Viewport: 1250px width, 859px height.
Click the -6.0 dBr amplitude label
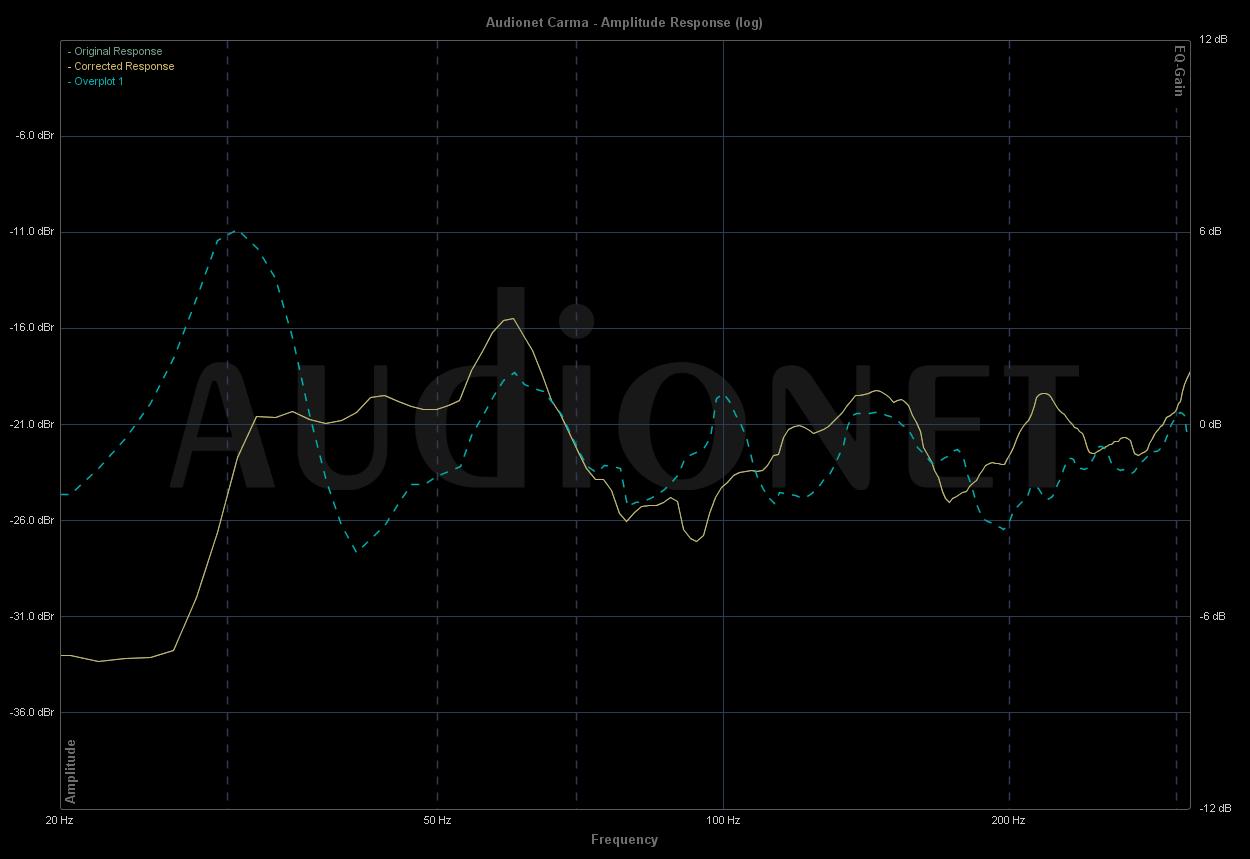[x=35, y=135]
